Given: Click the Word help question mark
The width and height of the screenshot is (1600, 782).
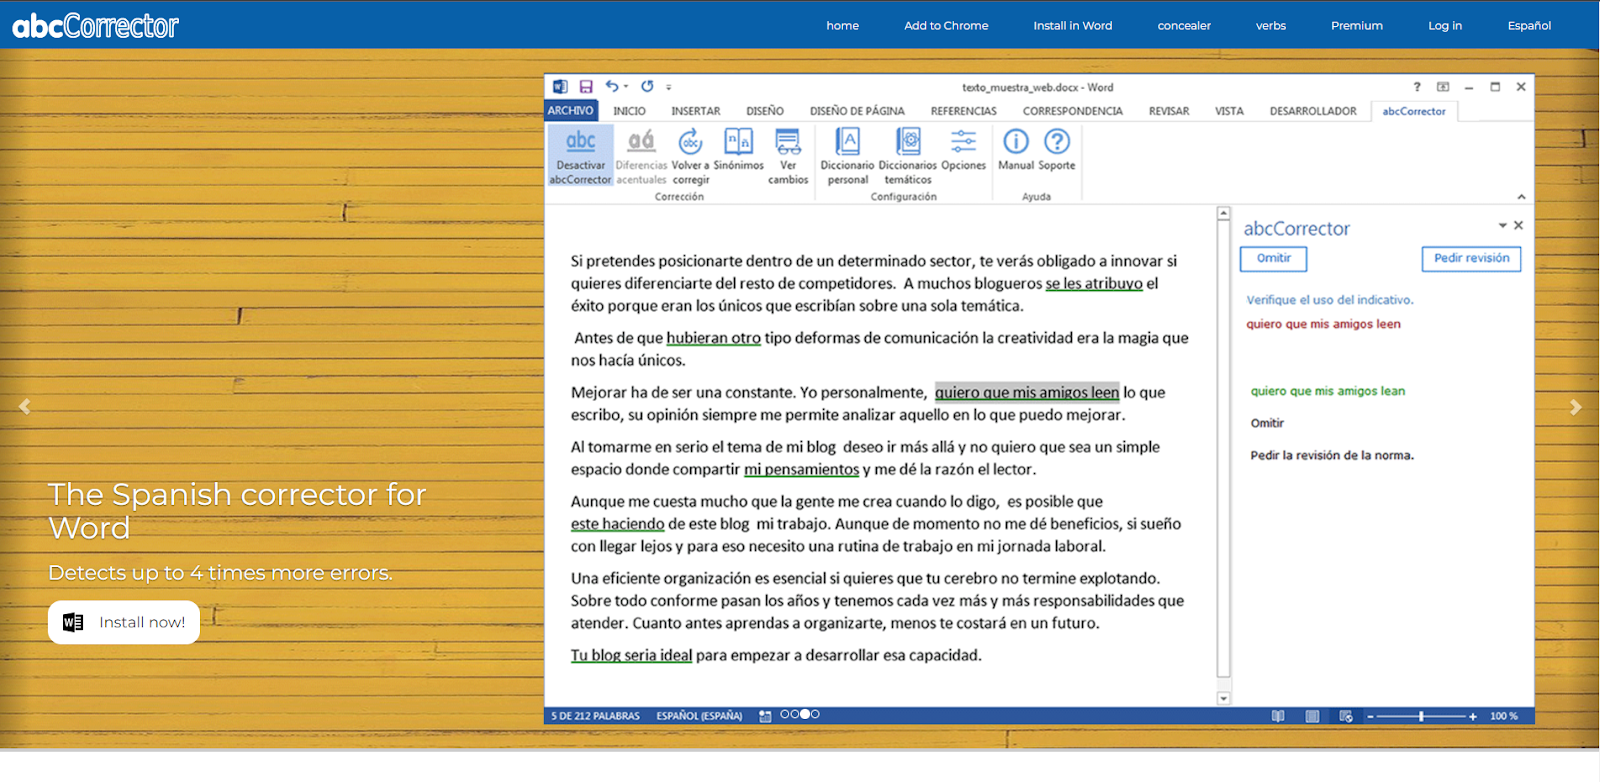Looking at the screenshot, I should point(1416,87).
